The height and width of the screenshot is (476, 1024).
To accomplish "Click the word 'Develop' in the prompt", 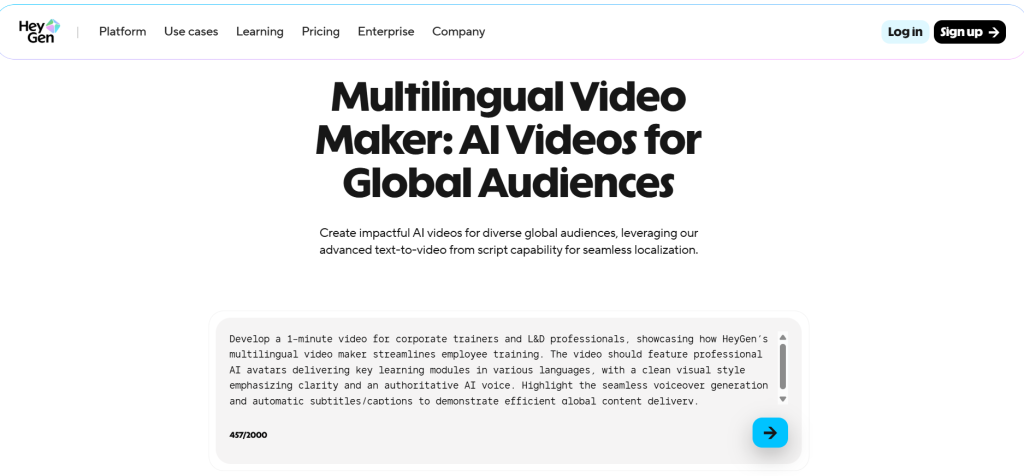I will point(249,339).
